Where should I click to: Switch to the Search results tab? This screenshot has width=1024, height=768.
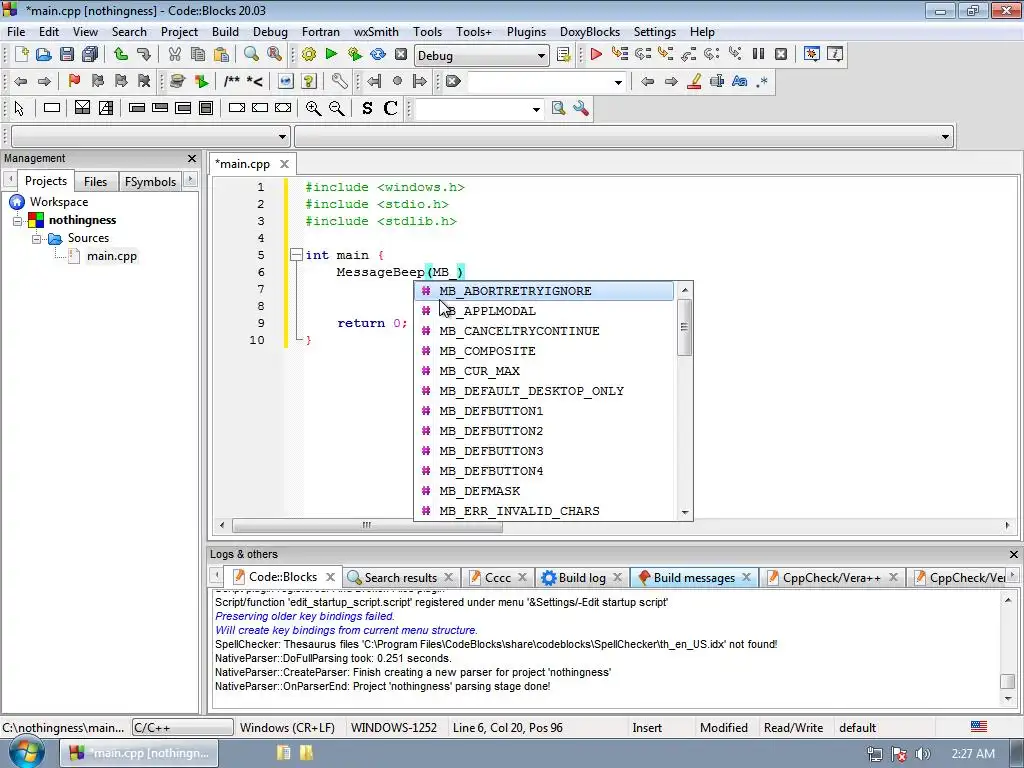(400, 577)
